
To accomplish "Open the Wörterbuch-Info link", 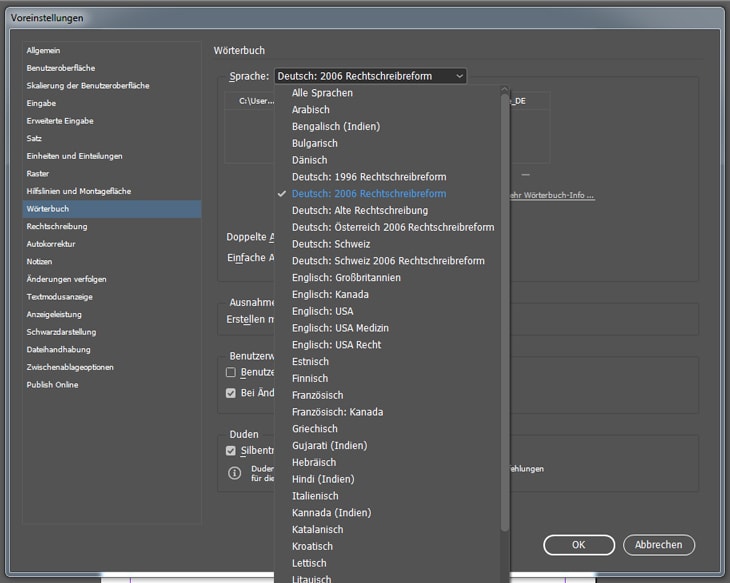I will pyautogui.click(x=554, y=195).
